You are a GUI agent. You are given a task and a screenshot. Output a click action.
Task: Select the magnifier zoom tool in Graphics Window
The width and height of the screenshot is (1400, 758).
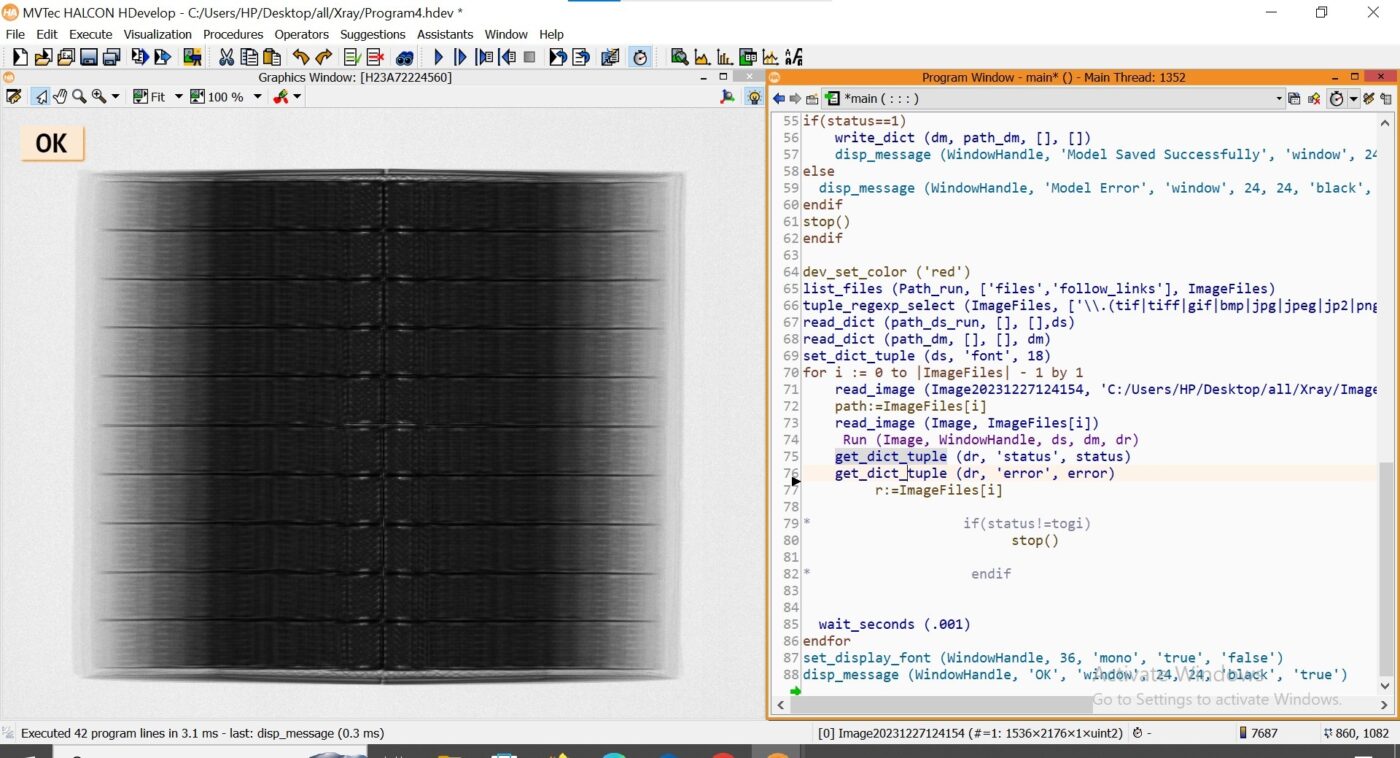79,97
